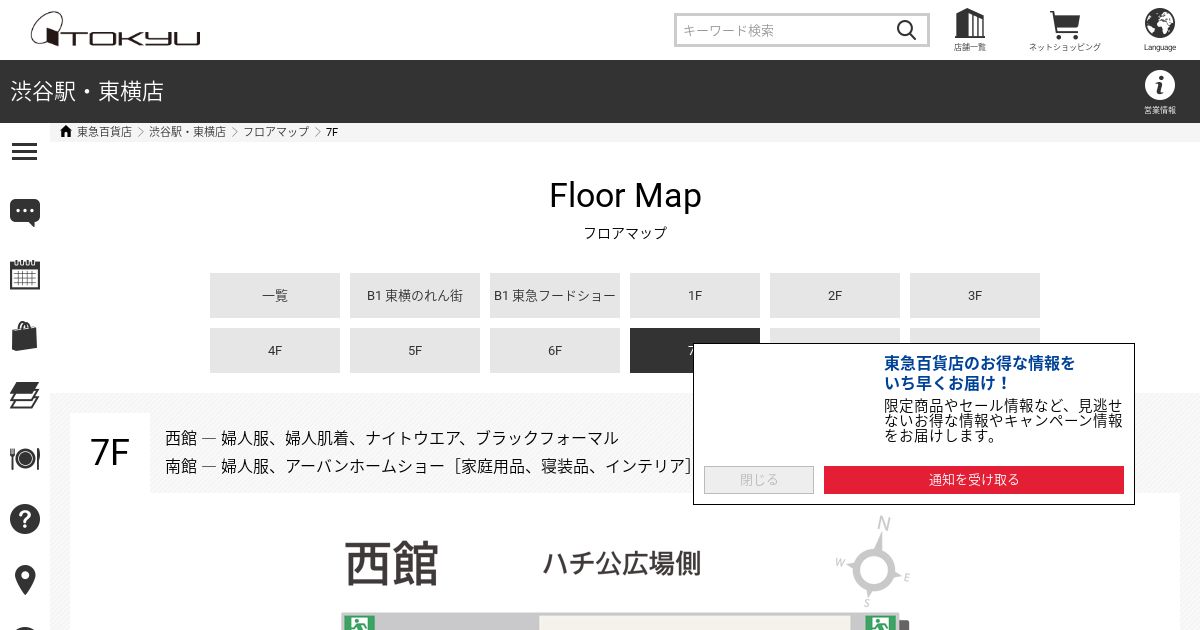Click 閉じる to dismiss notification popup

(759, 480)
